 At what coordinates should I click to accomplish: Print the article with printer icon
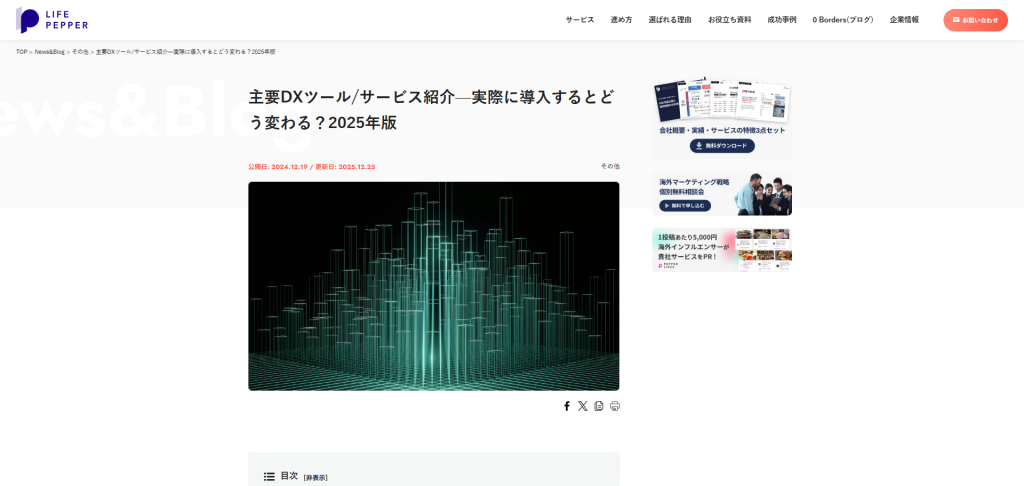tap(615, 406)
